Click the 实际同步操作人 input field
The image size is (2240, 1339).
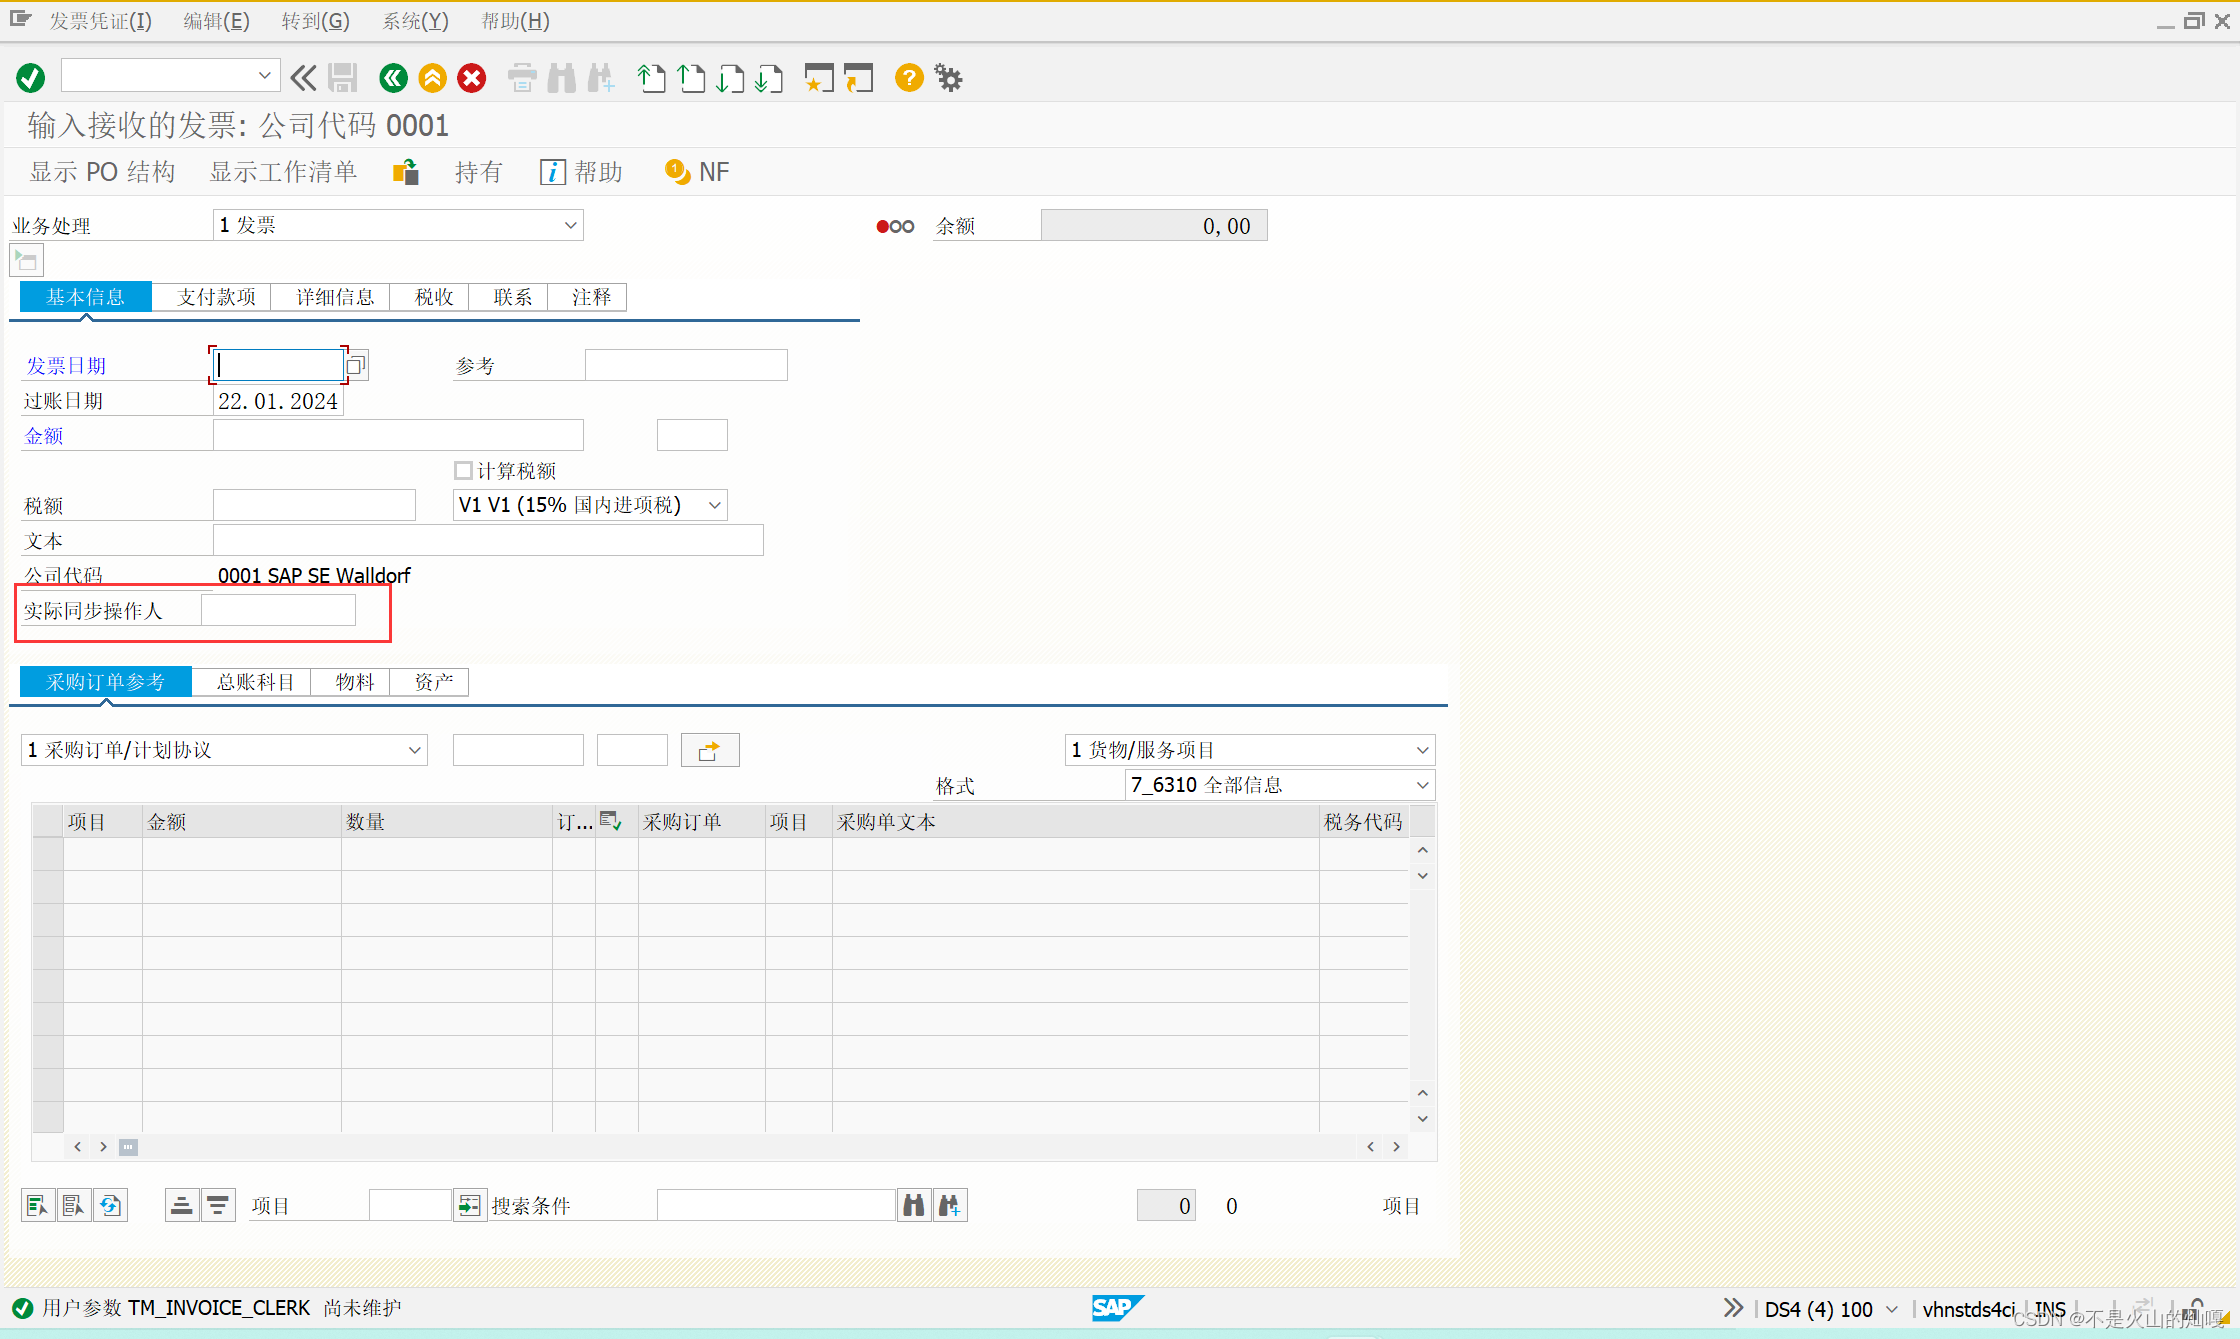278,610
